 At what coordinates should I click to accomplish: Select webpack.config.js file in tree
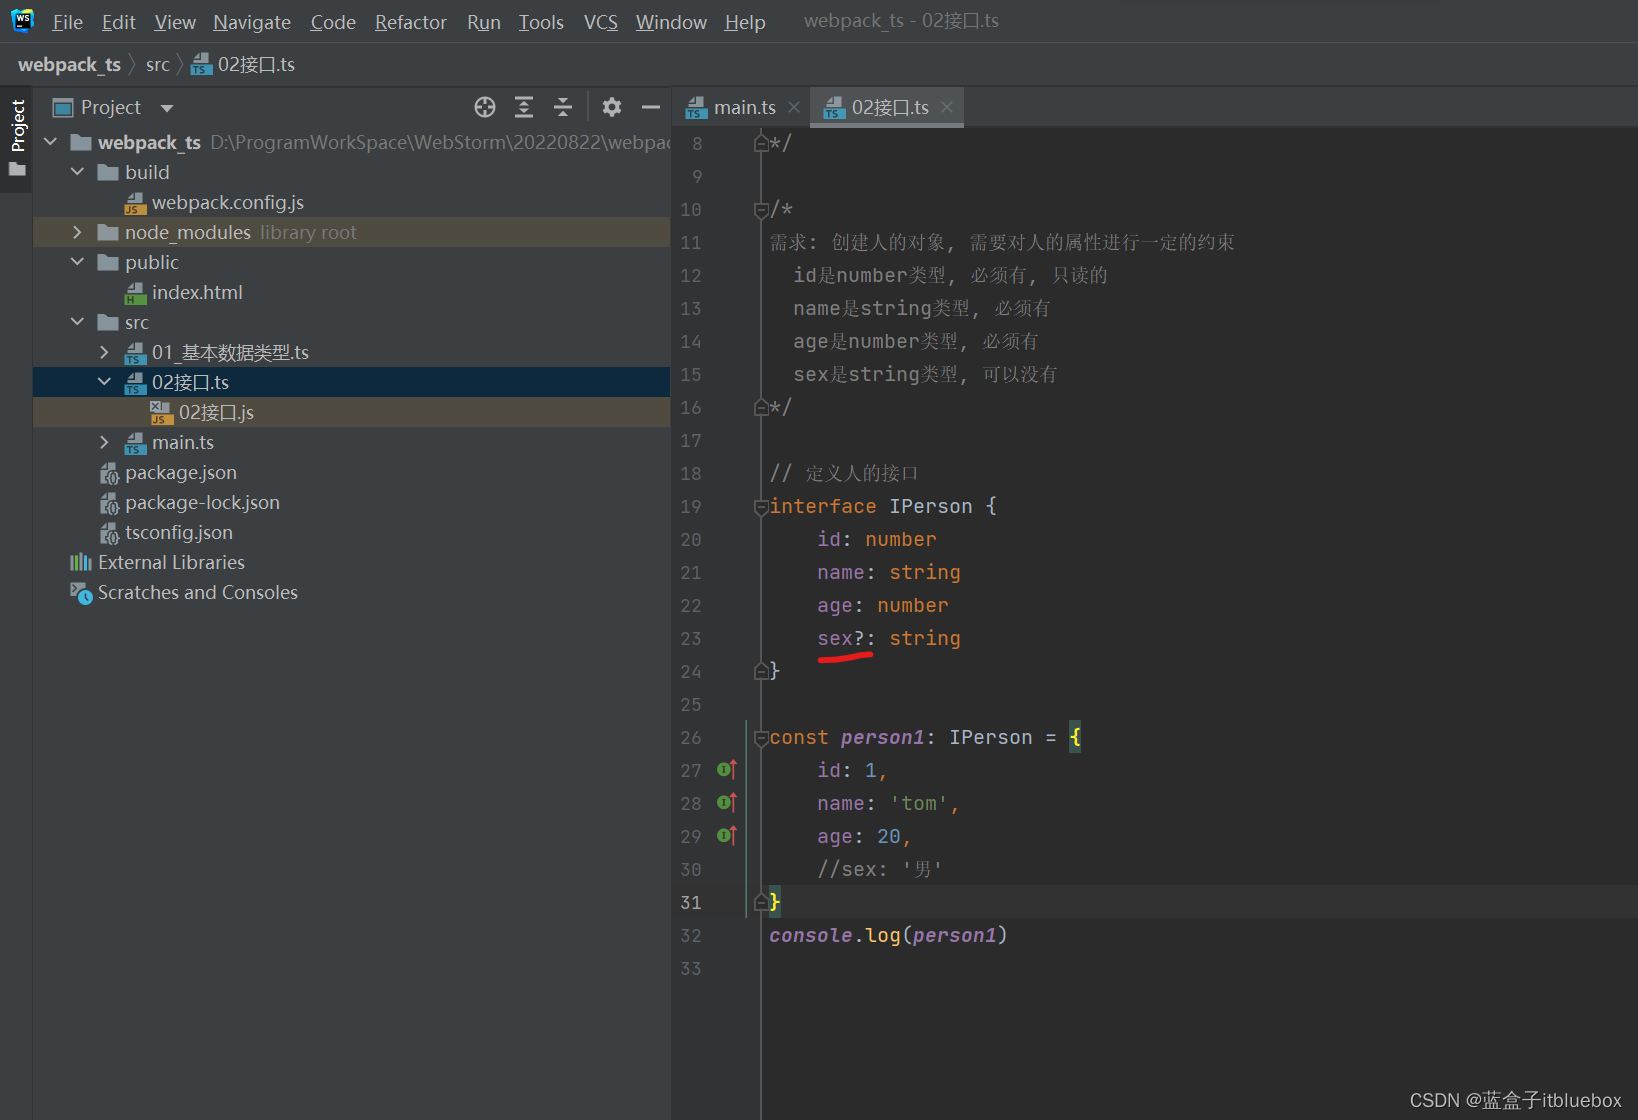tap(227, 202)
